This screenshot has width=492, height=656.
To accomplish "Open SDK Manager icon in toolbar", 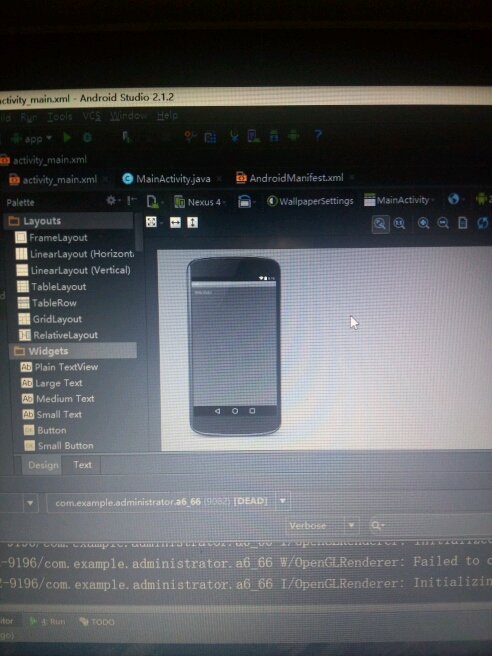I will [274, 136].
